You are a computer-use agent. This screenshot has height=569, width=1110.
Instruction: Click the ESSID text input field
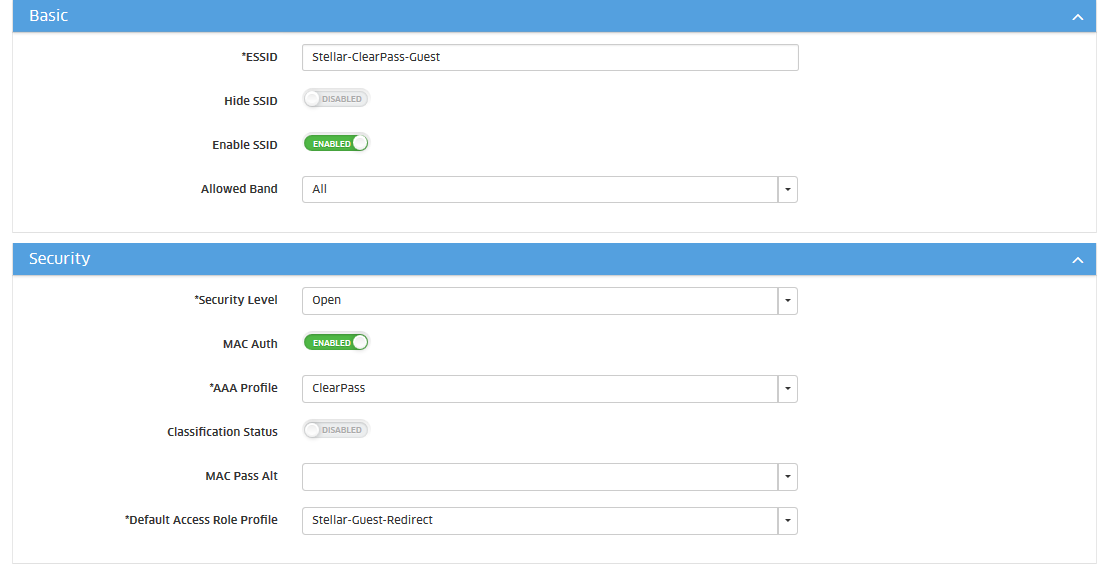pyautogui.click(x=549, y=57)
